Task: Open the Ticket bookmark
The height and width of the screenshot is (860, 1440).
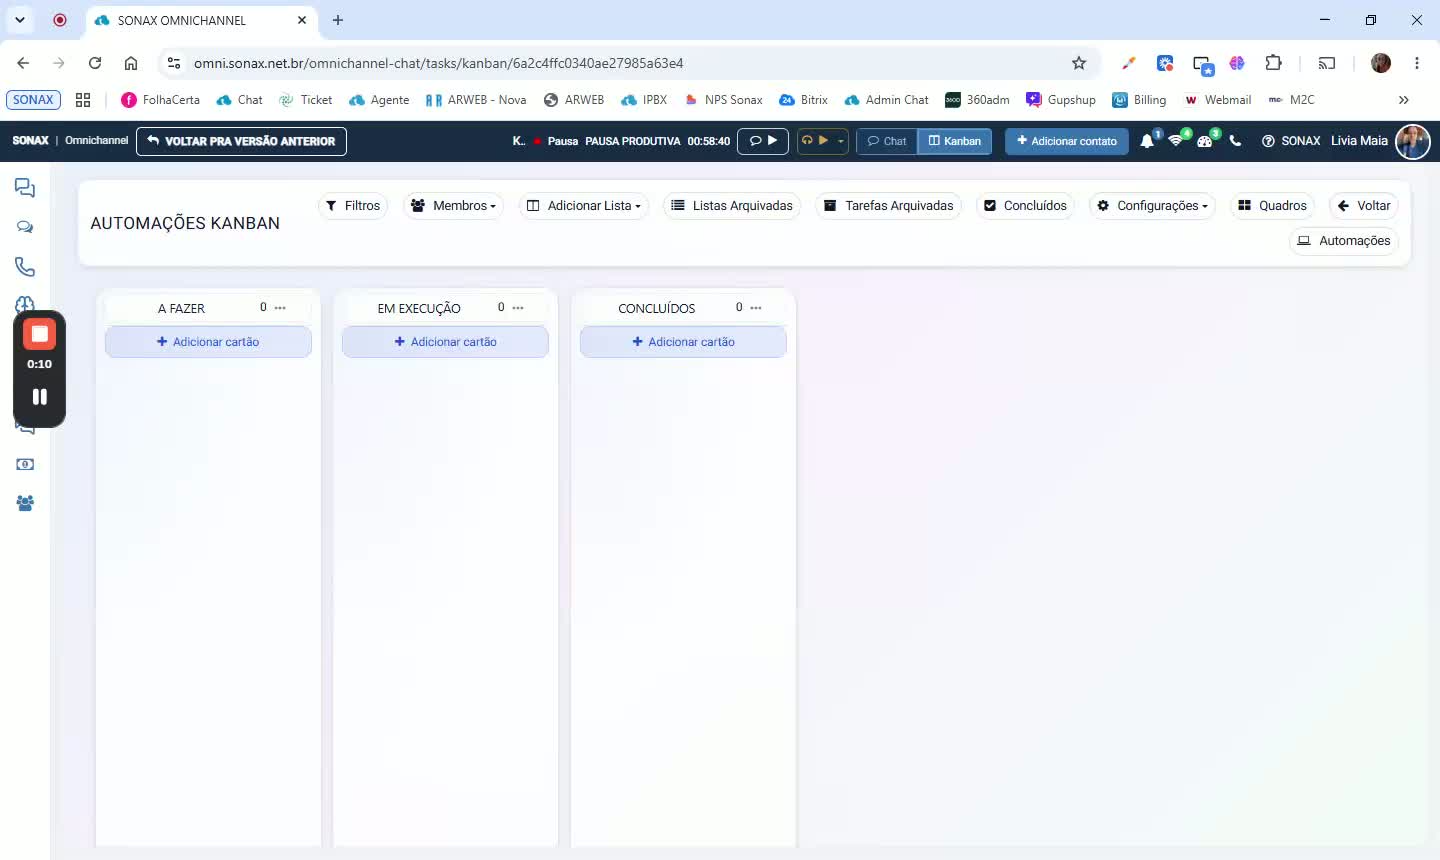Action: click(x=305, y=100)
